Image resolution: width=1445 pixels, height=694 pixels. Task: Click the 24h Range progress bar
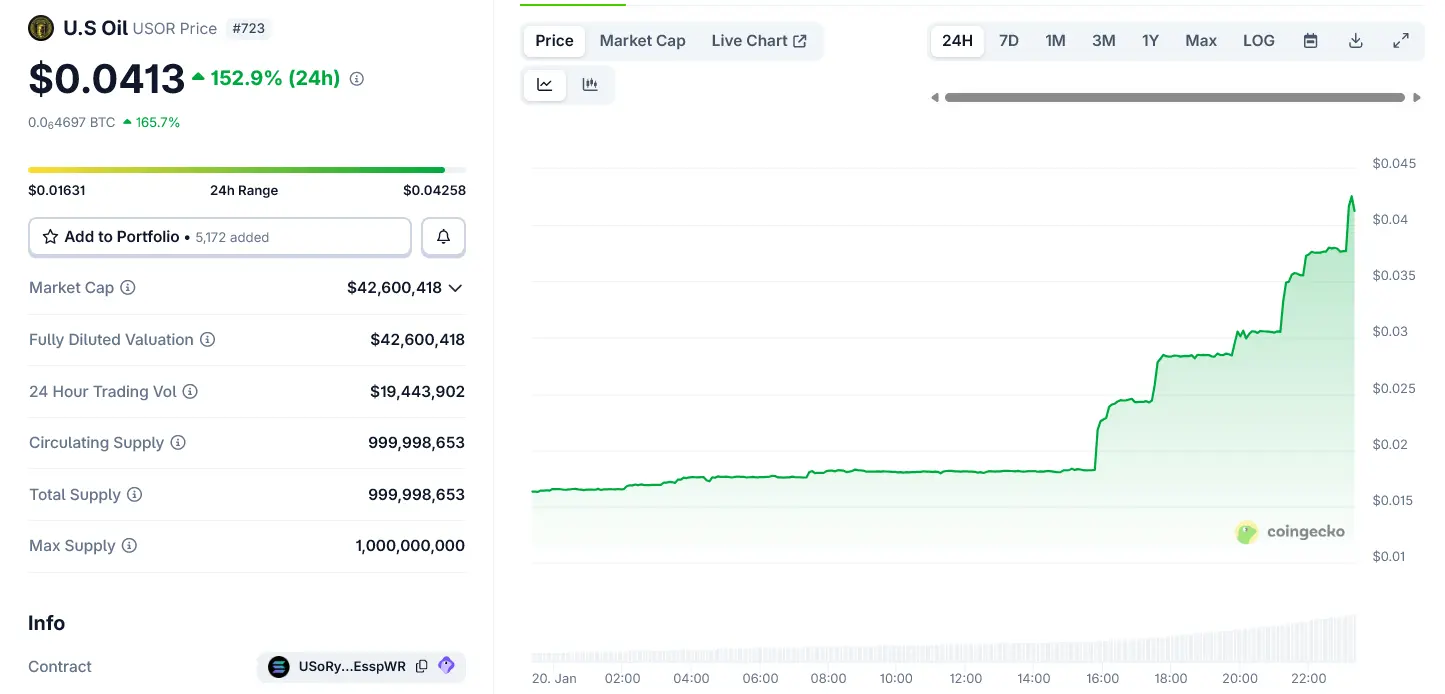tap(244, 169)
